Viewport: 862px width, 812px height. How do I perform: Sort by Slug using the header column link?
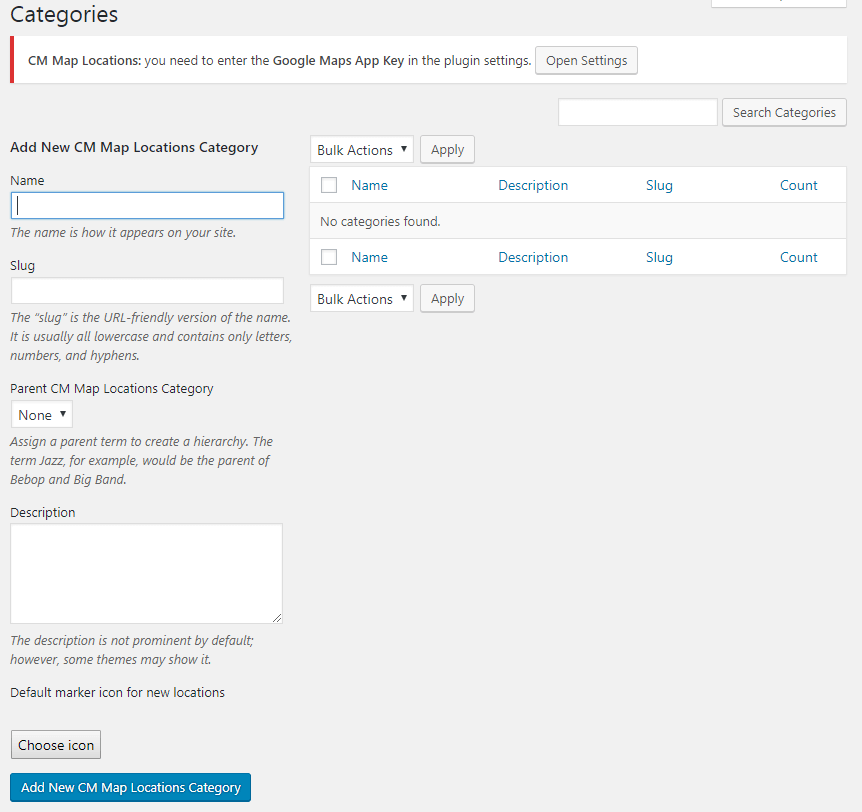coord(659,185)
